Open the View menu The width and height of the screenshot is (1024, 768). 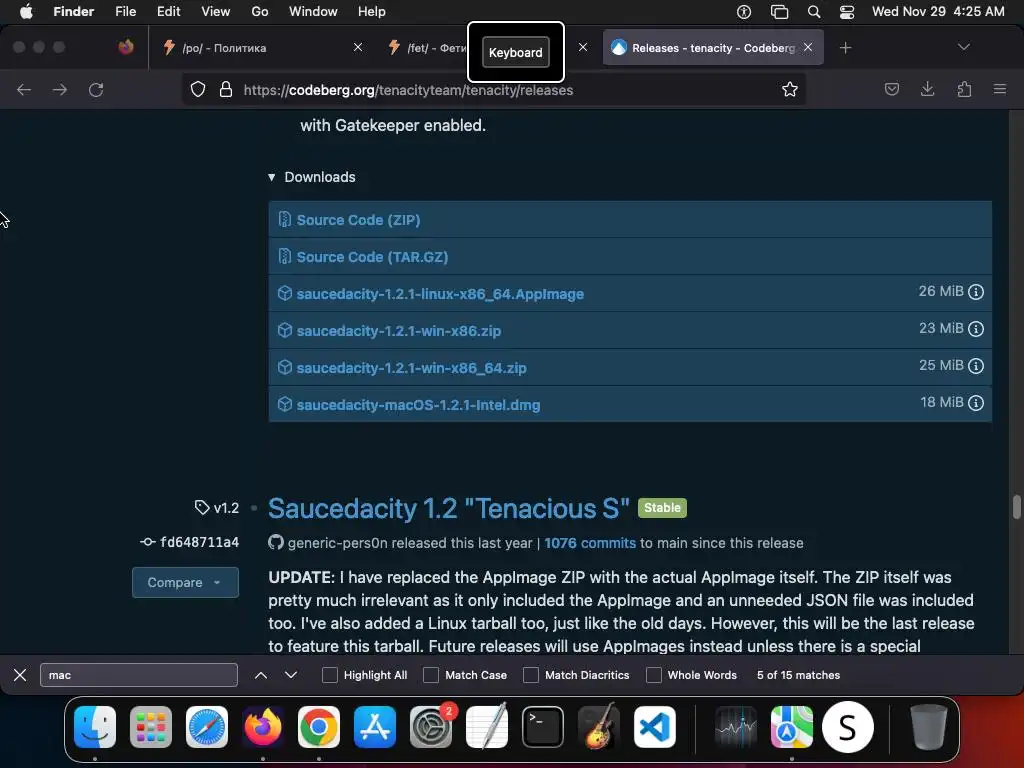(x=216, y=12)
